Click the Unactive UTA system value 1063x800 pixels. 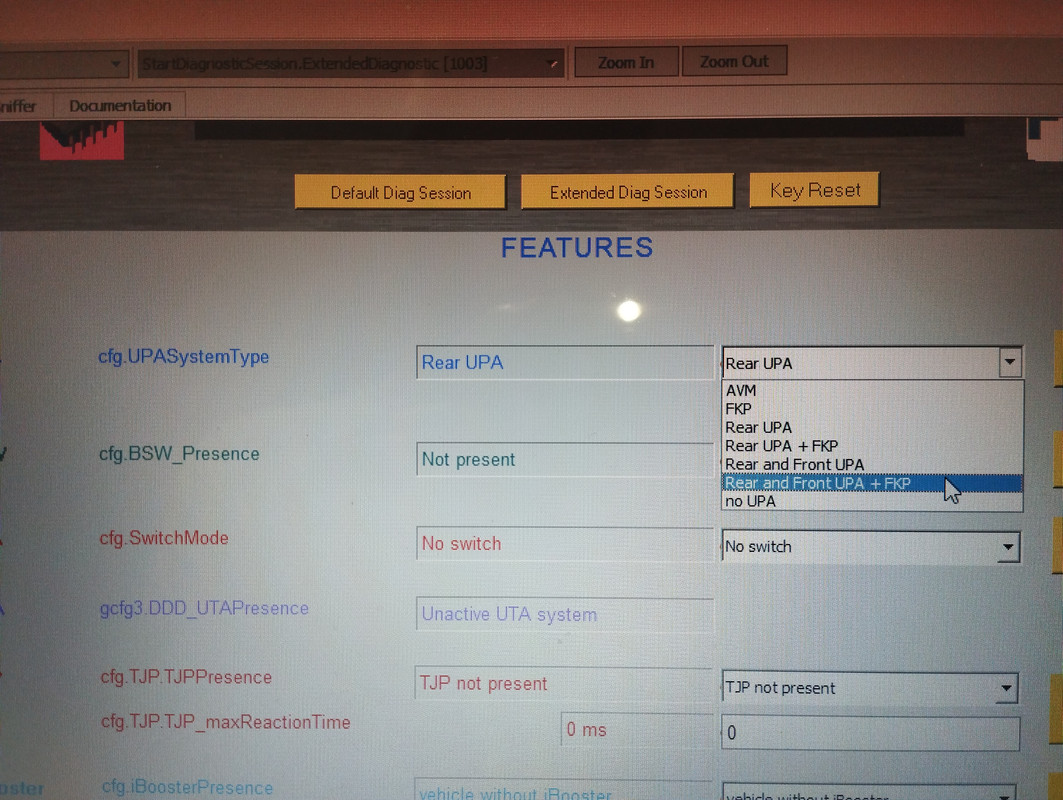(x=565, y=614)
